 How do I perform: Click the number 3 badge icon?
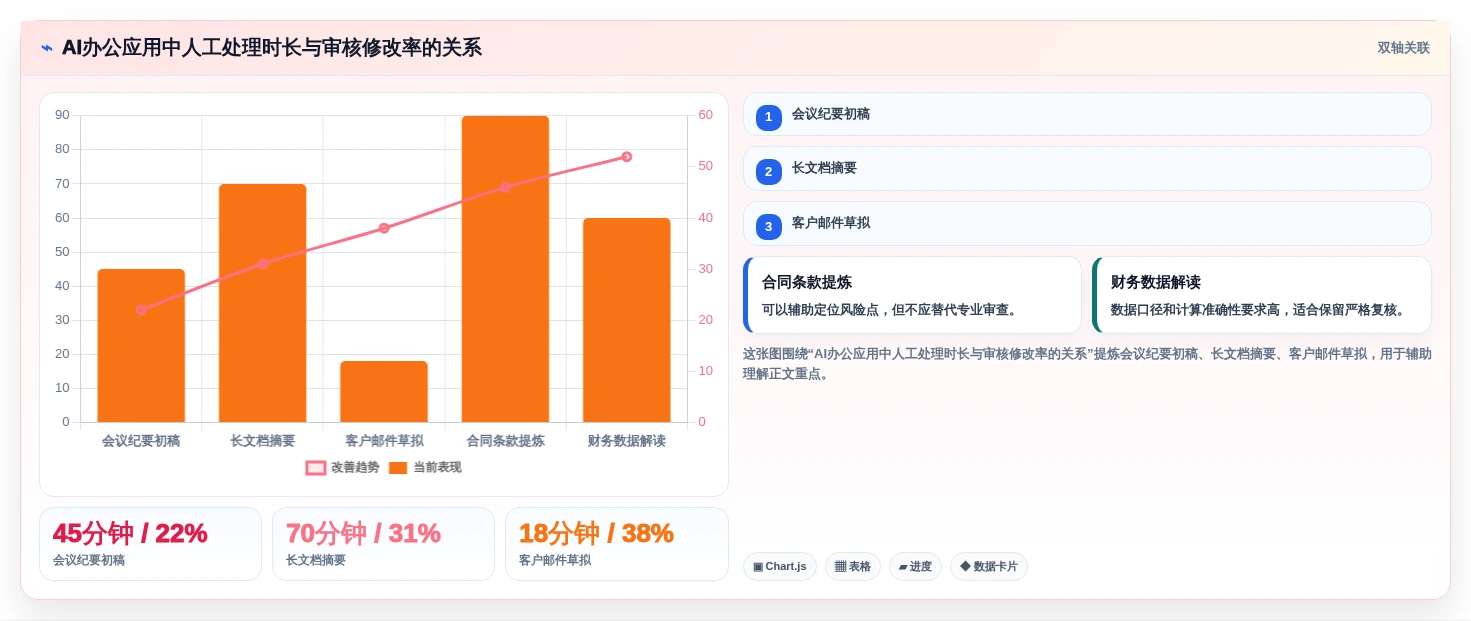click(768, 227)
